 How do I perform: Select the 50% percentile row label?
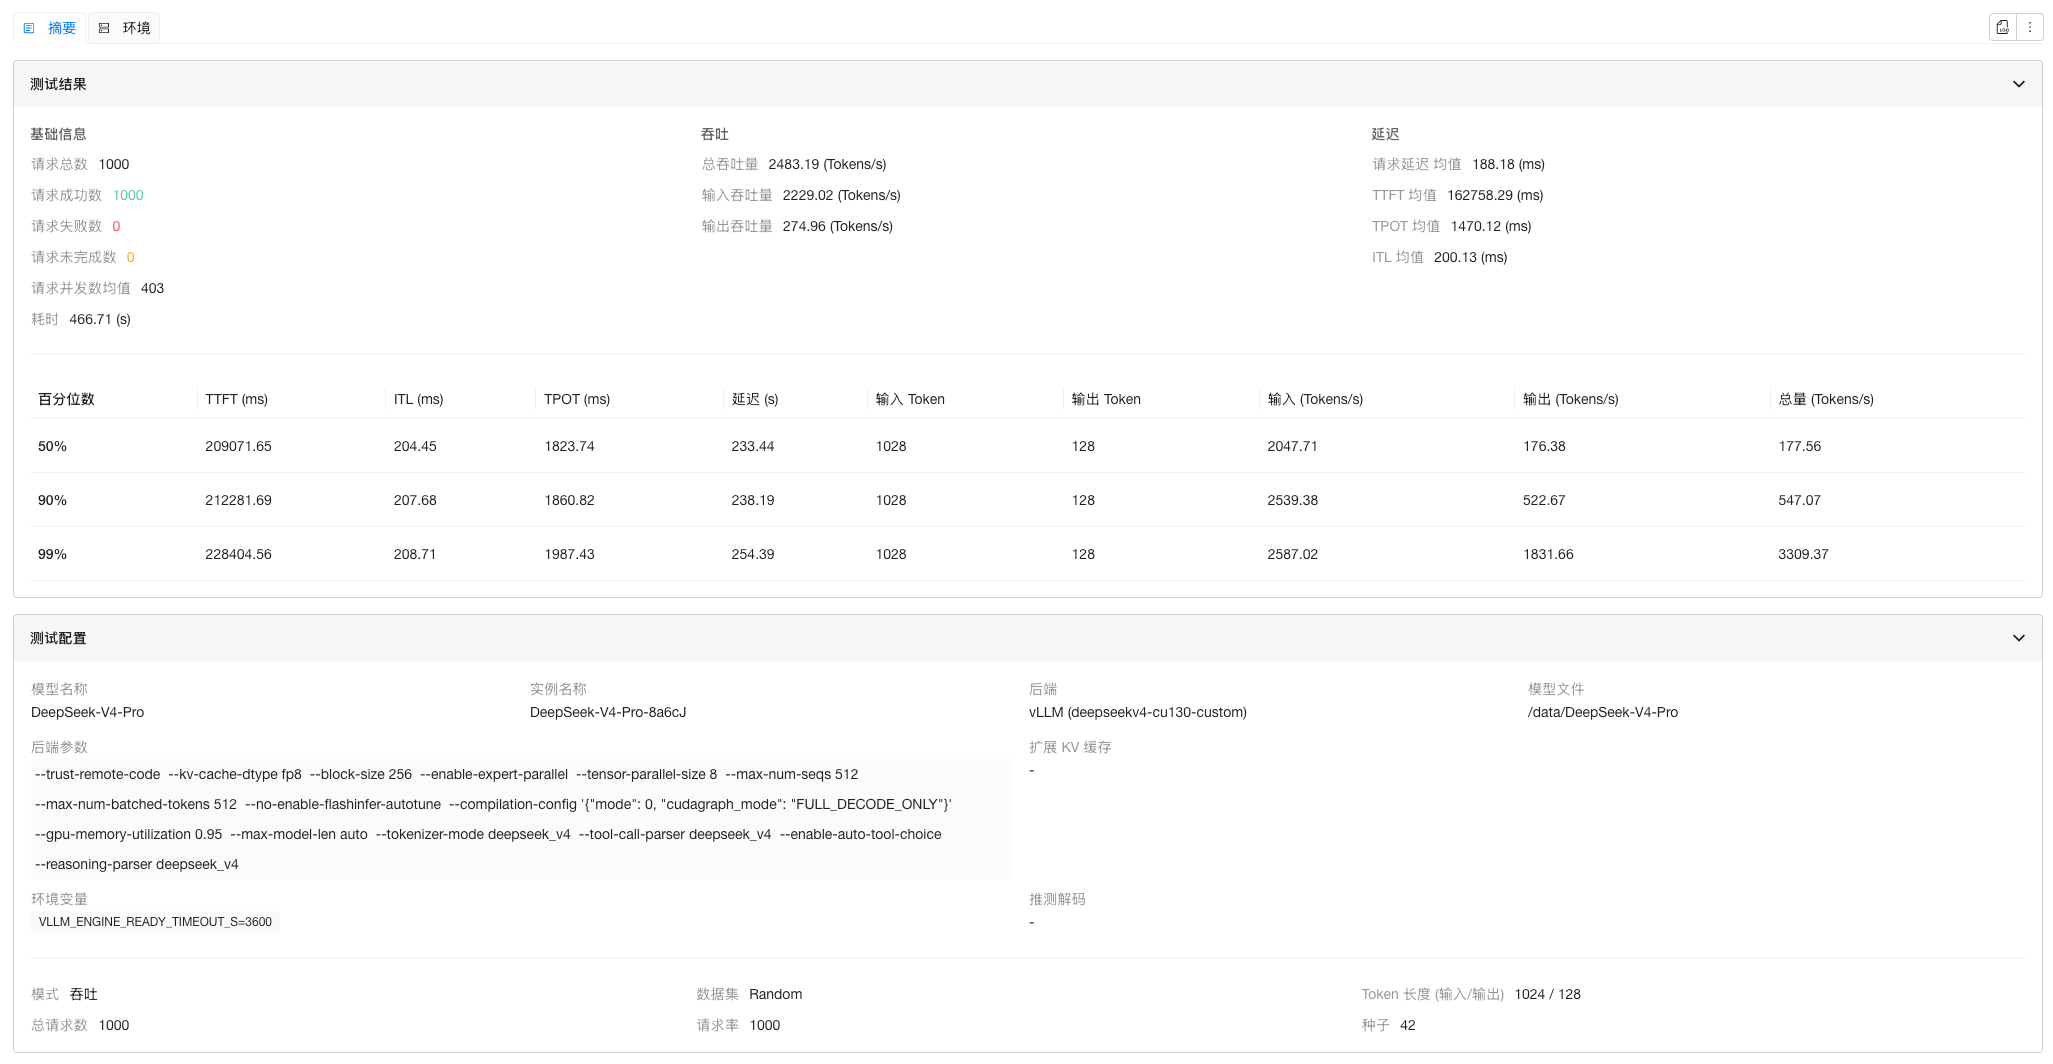pyautogui.click(x=52, y=446)
